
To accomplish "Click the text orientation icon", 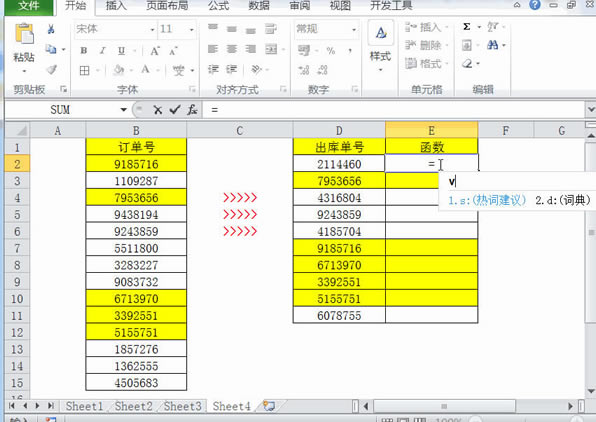I will [x=256, y=69].
